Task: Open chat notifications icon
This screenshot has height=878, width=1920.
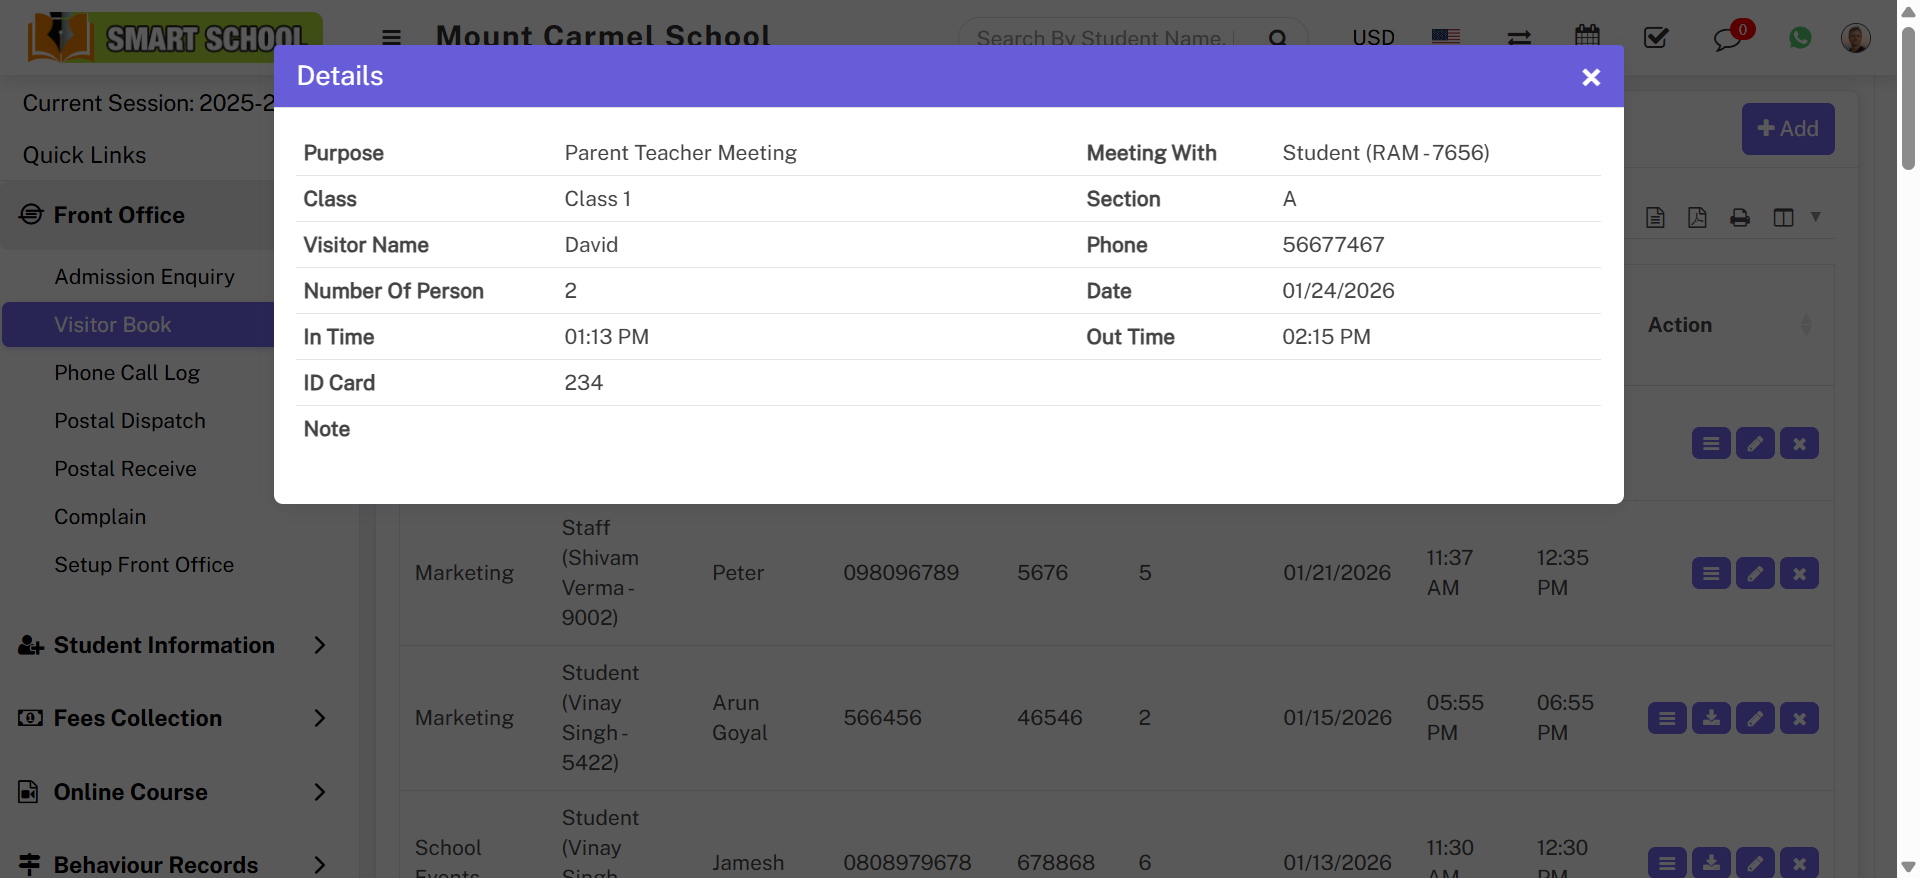Action: click(x=1728, y=39)
